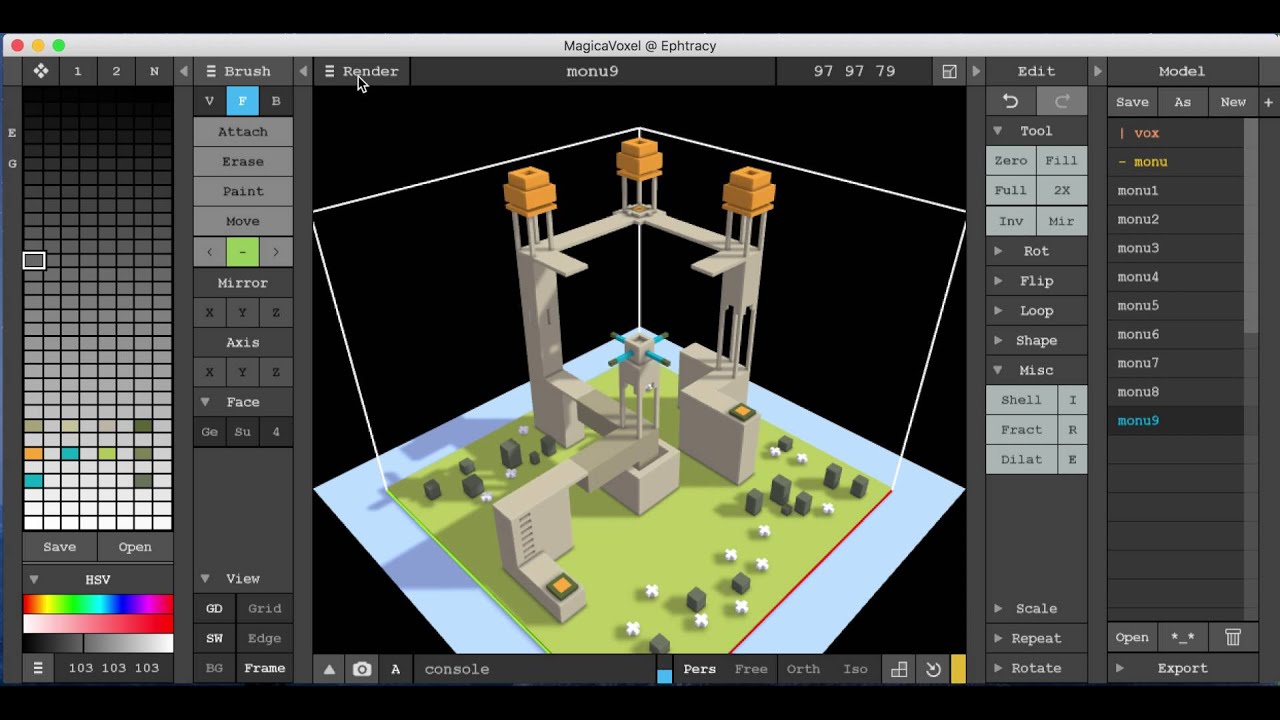Viewport: 1280px width, 720px height.
Task: Click the console input field
Action: pyautogui.click(x=535, y=669)
